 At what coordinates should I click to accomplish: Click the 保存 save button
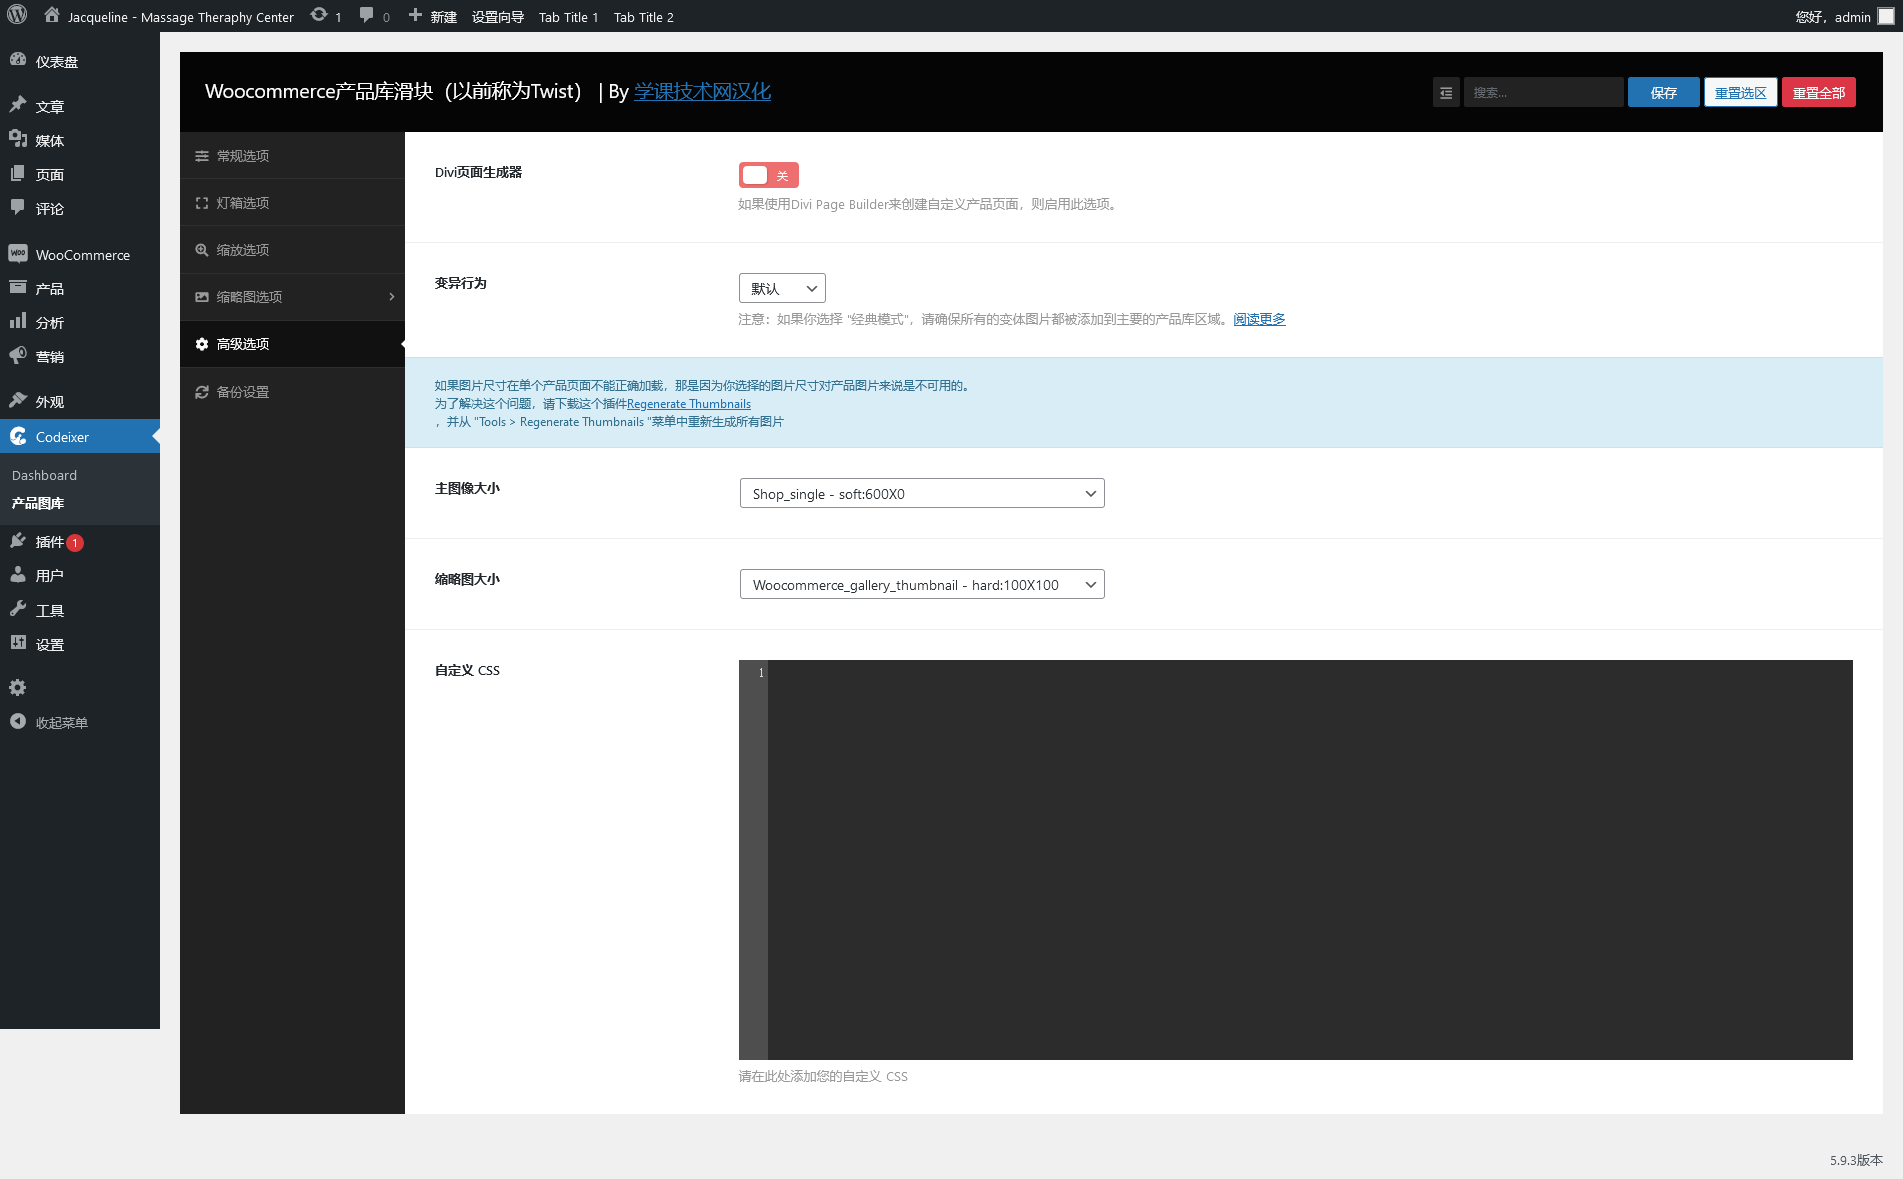coord(1663,93)
